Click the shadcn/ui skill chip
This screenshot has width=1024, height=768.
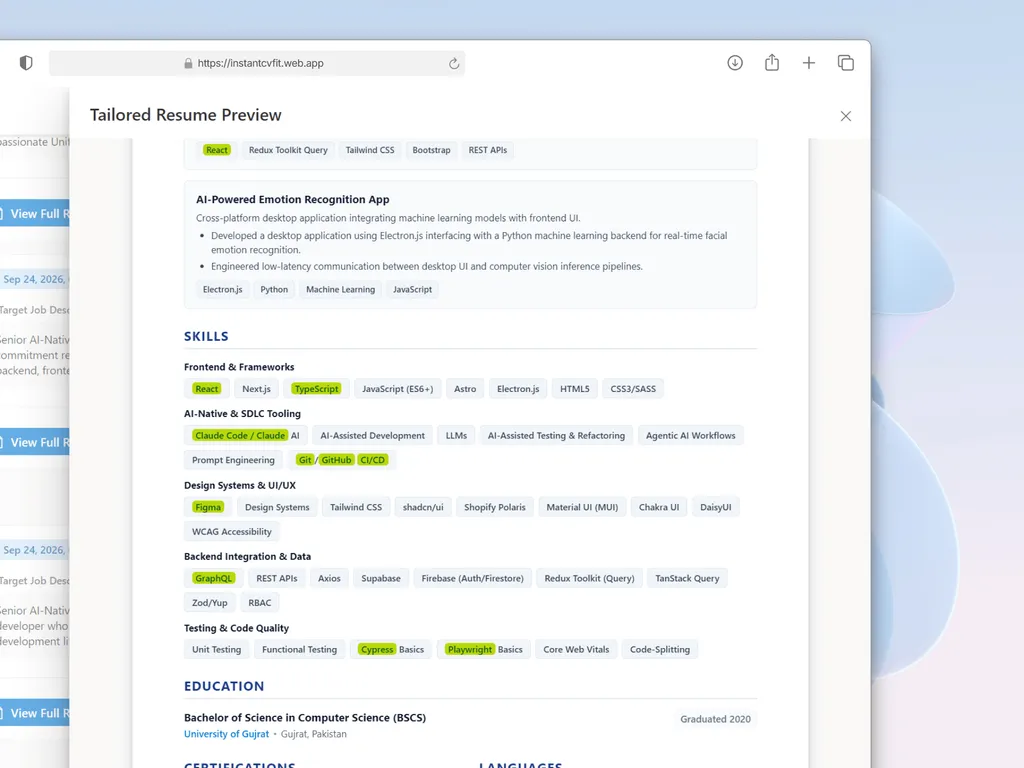423,507
